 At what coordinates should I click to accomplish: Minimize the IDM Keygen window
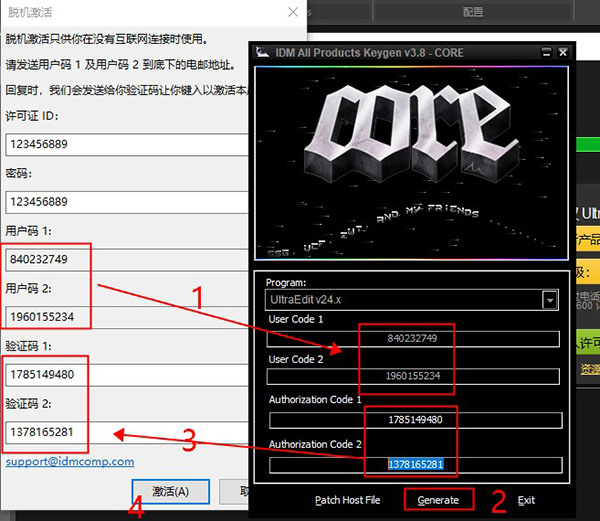(x=545, y=52)
